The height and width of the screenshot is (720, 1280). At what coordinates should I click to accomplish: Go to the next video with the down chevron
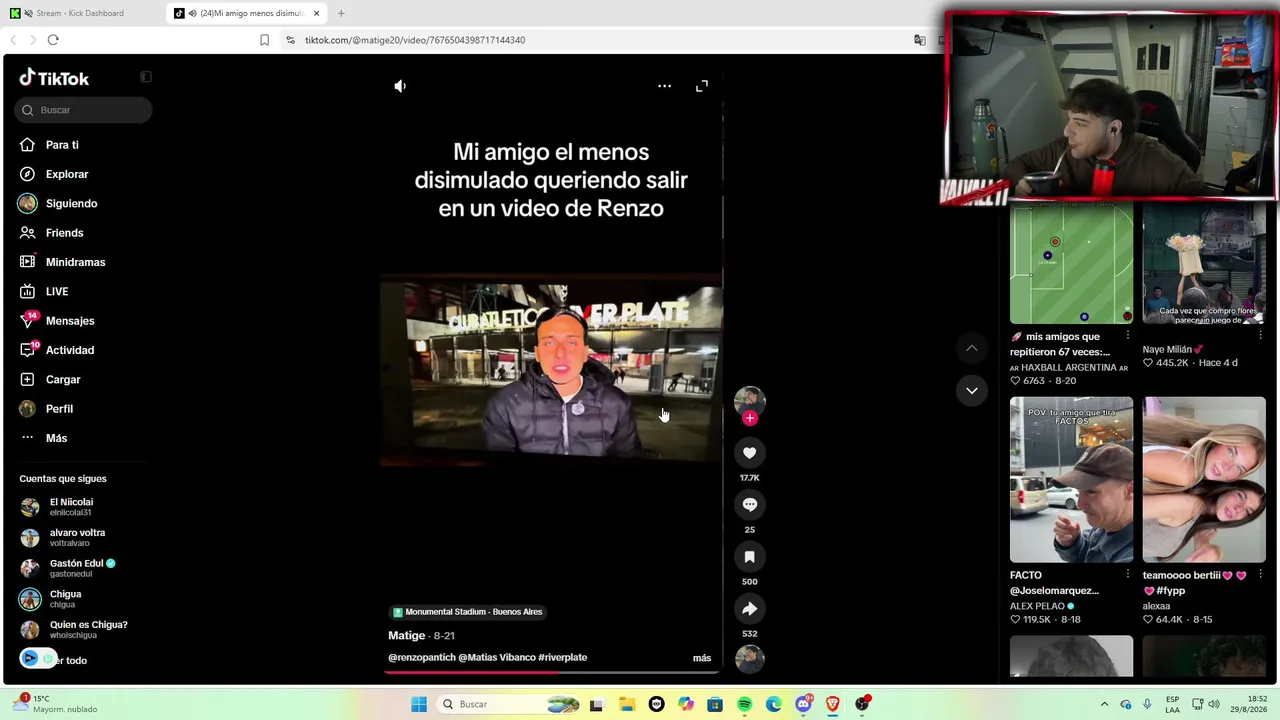tap(971, 391)
